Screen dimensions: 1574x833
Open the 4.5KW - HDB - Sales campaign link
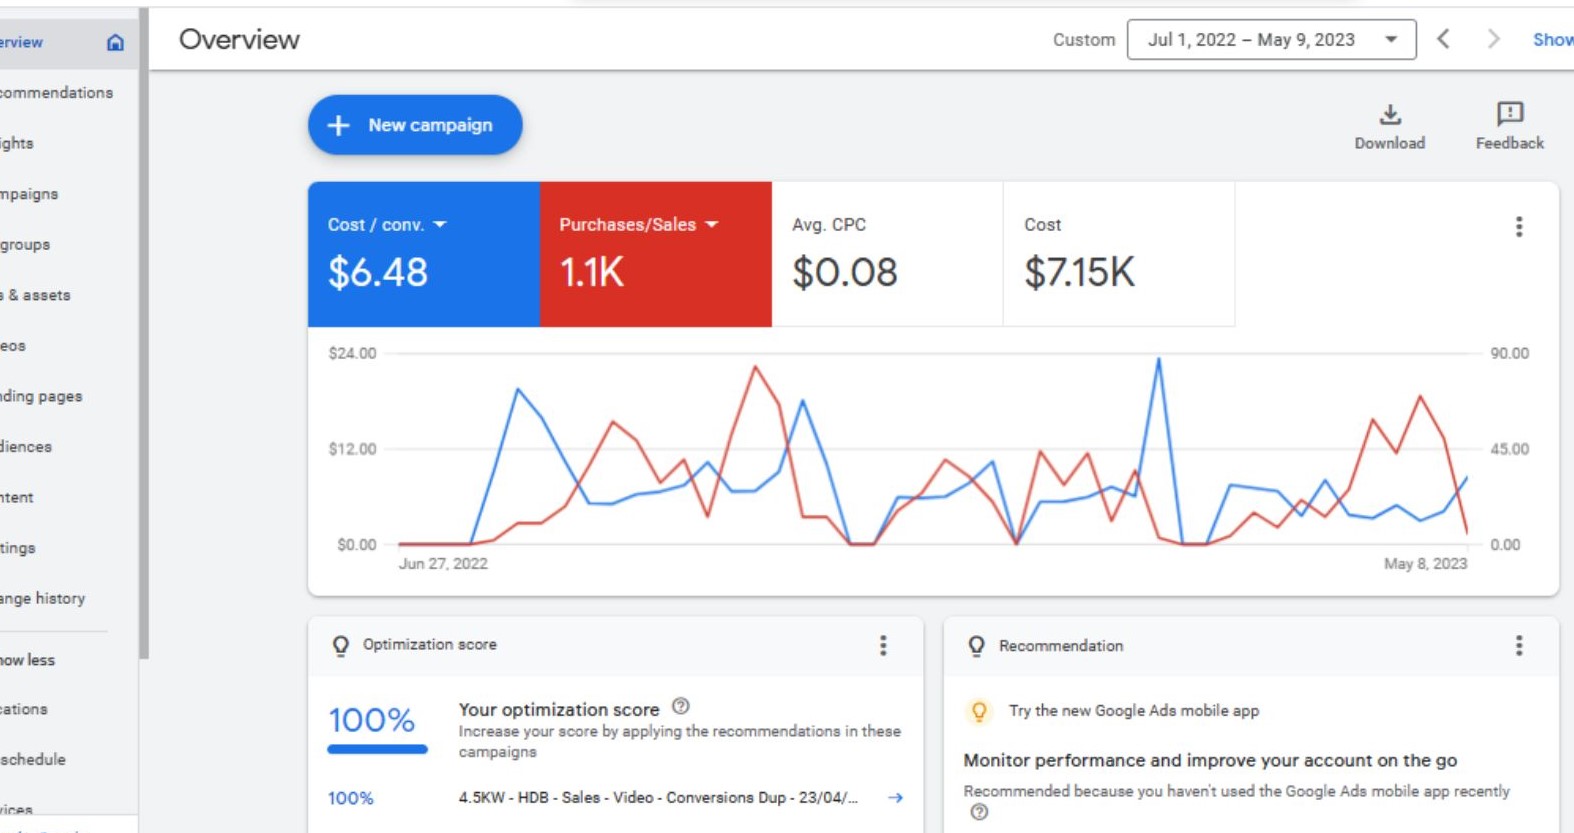click(x=658, y=798)
